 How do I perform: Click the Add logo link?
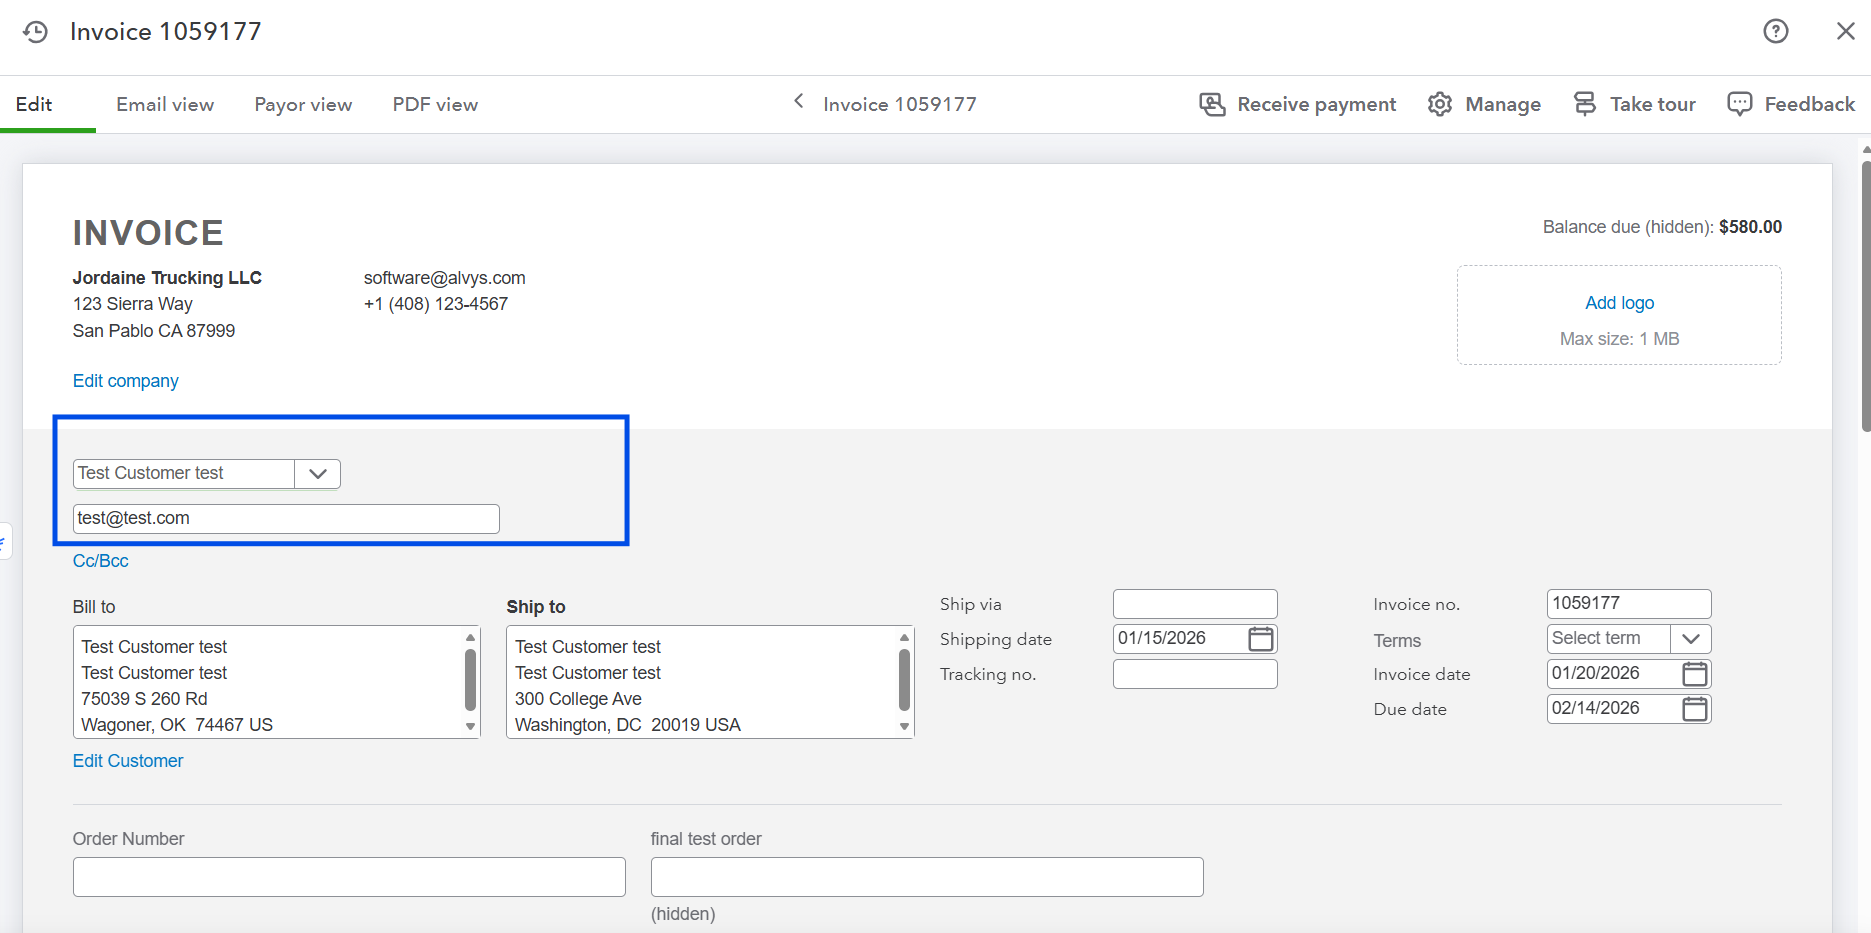1619,303
